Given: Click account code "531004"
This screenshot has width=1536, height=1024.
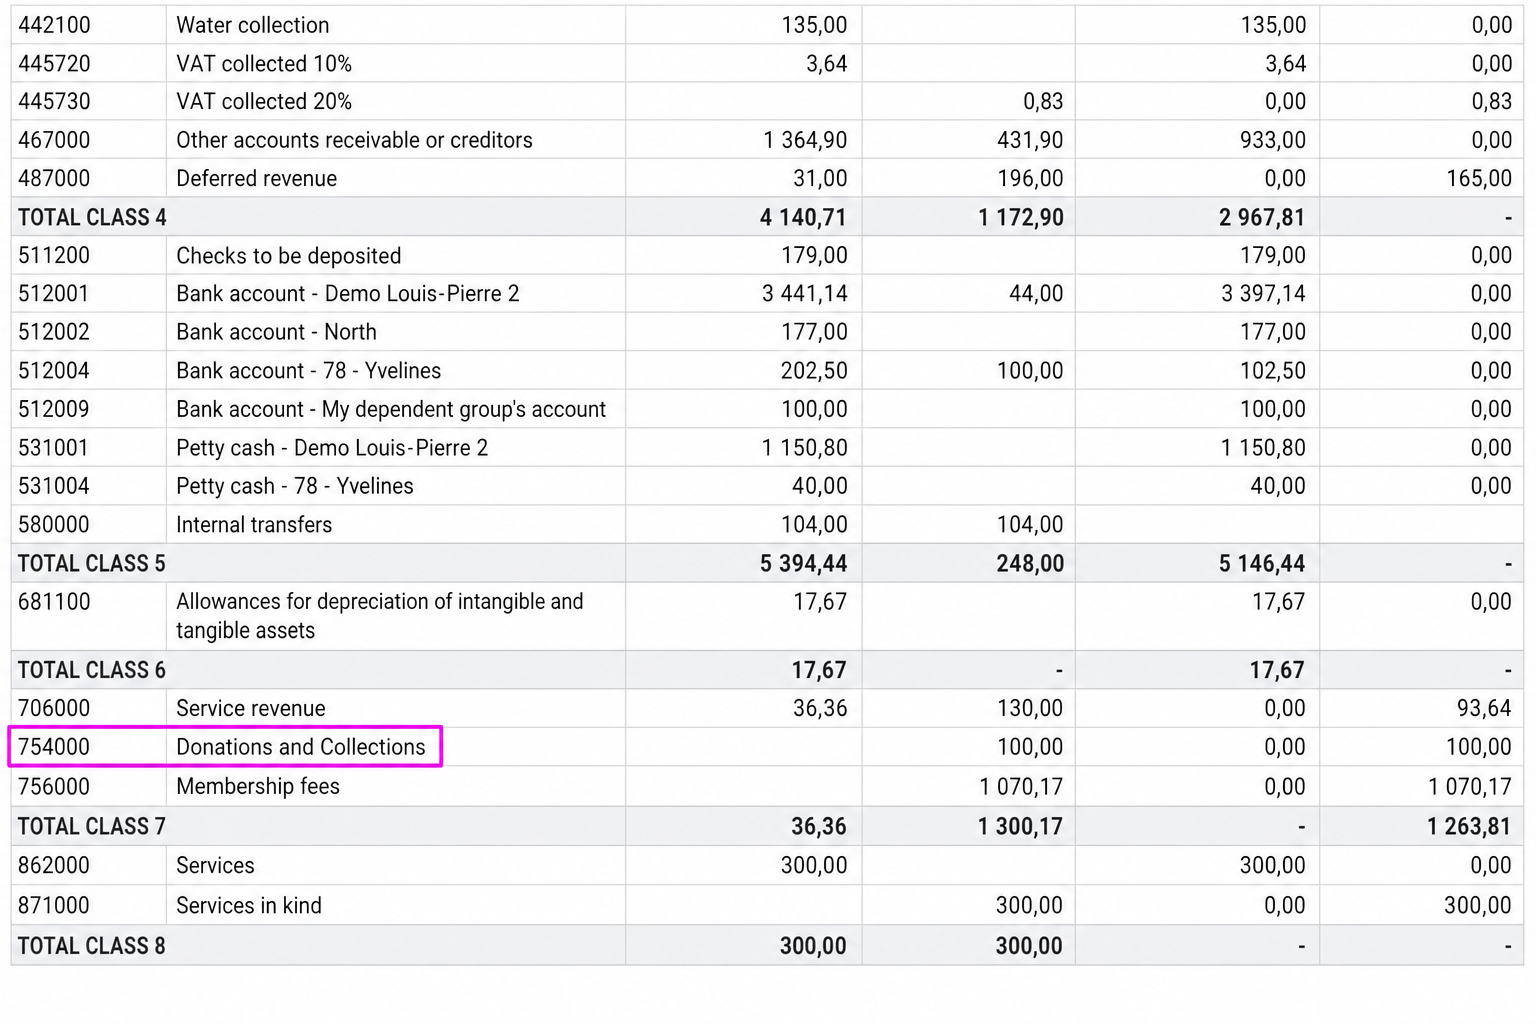Looking at the screenshot, I should [54, 486].
